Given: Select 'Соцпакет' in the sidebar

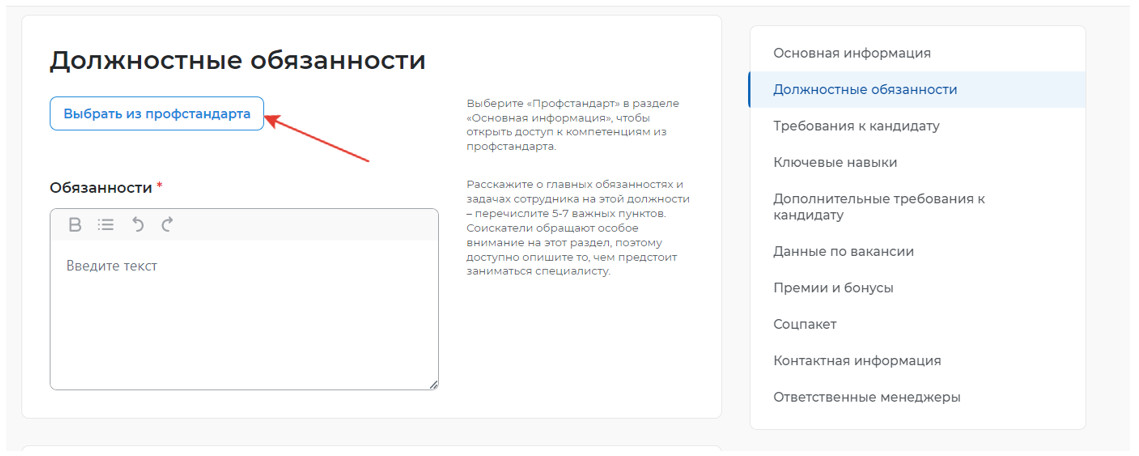Looking at the screenshot, I should point(804,324).
